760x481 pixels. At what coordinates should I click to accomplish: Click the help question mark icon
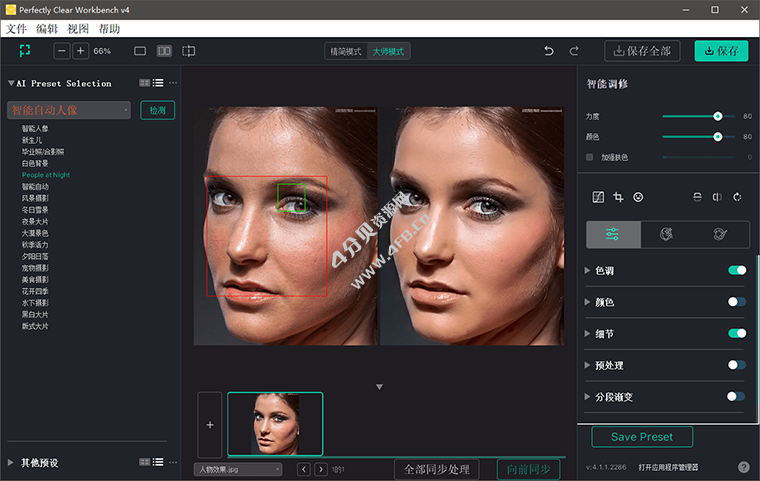744,467
